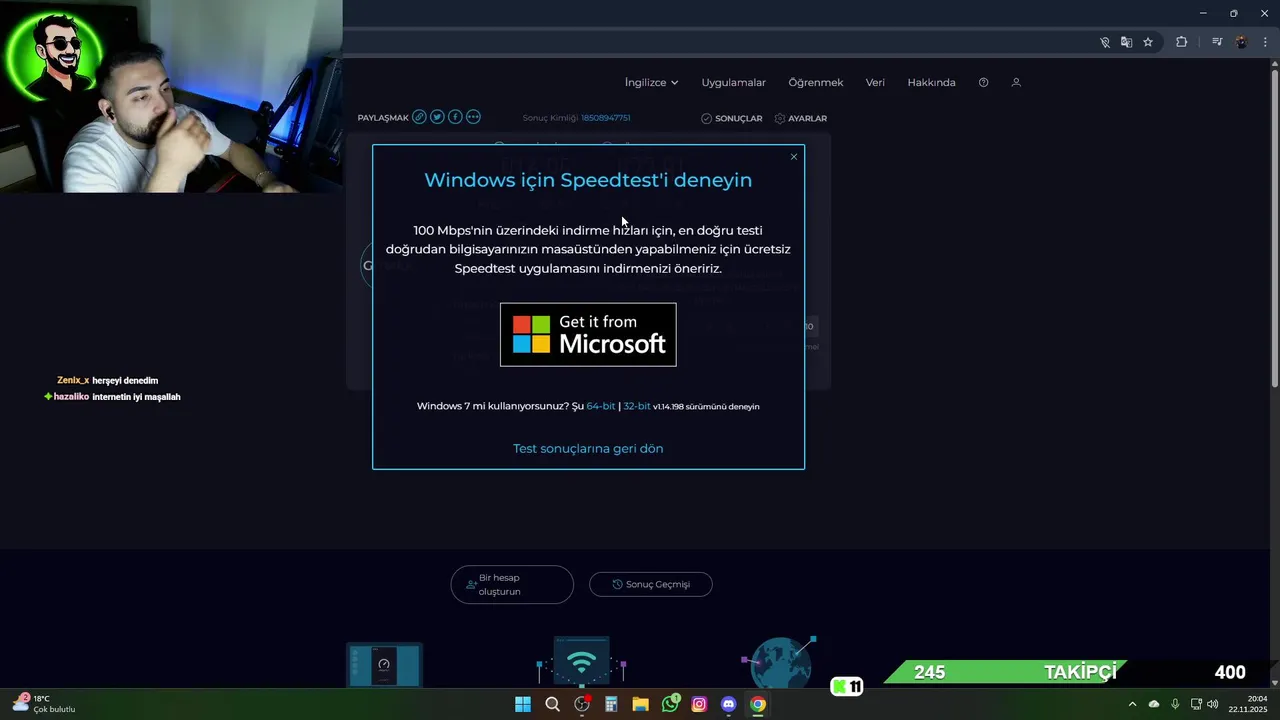Click result ID 18508947751 link
The height and width of the screenshot is (720, 1280).
(x=605, y=118)
